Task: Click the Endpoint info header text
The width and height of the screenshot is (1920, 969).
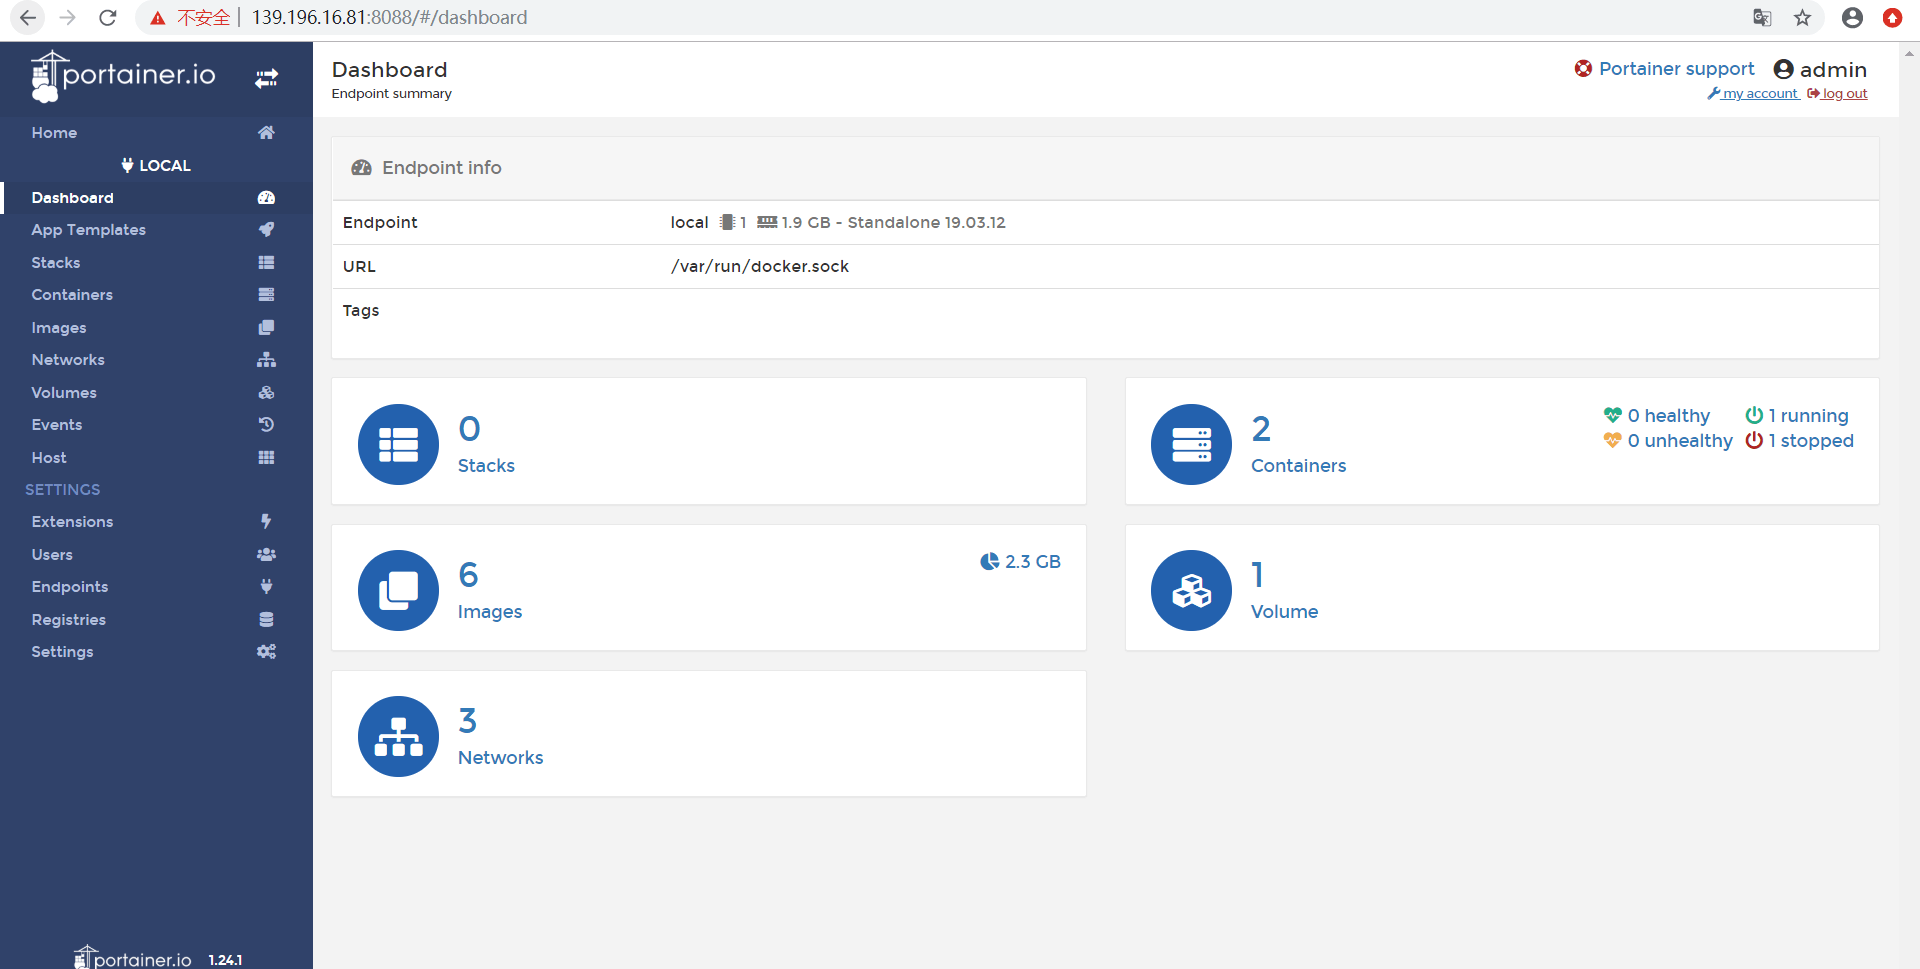Action: tap(442, 168)
